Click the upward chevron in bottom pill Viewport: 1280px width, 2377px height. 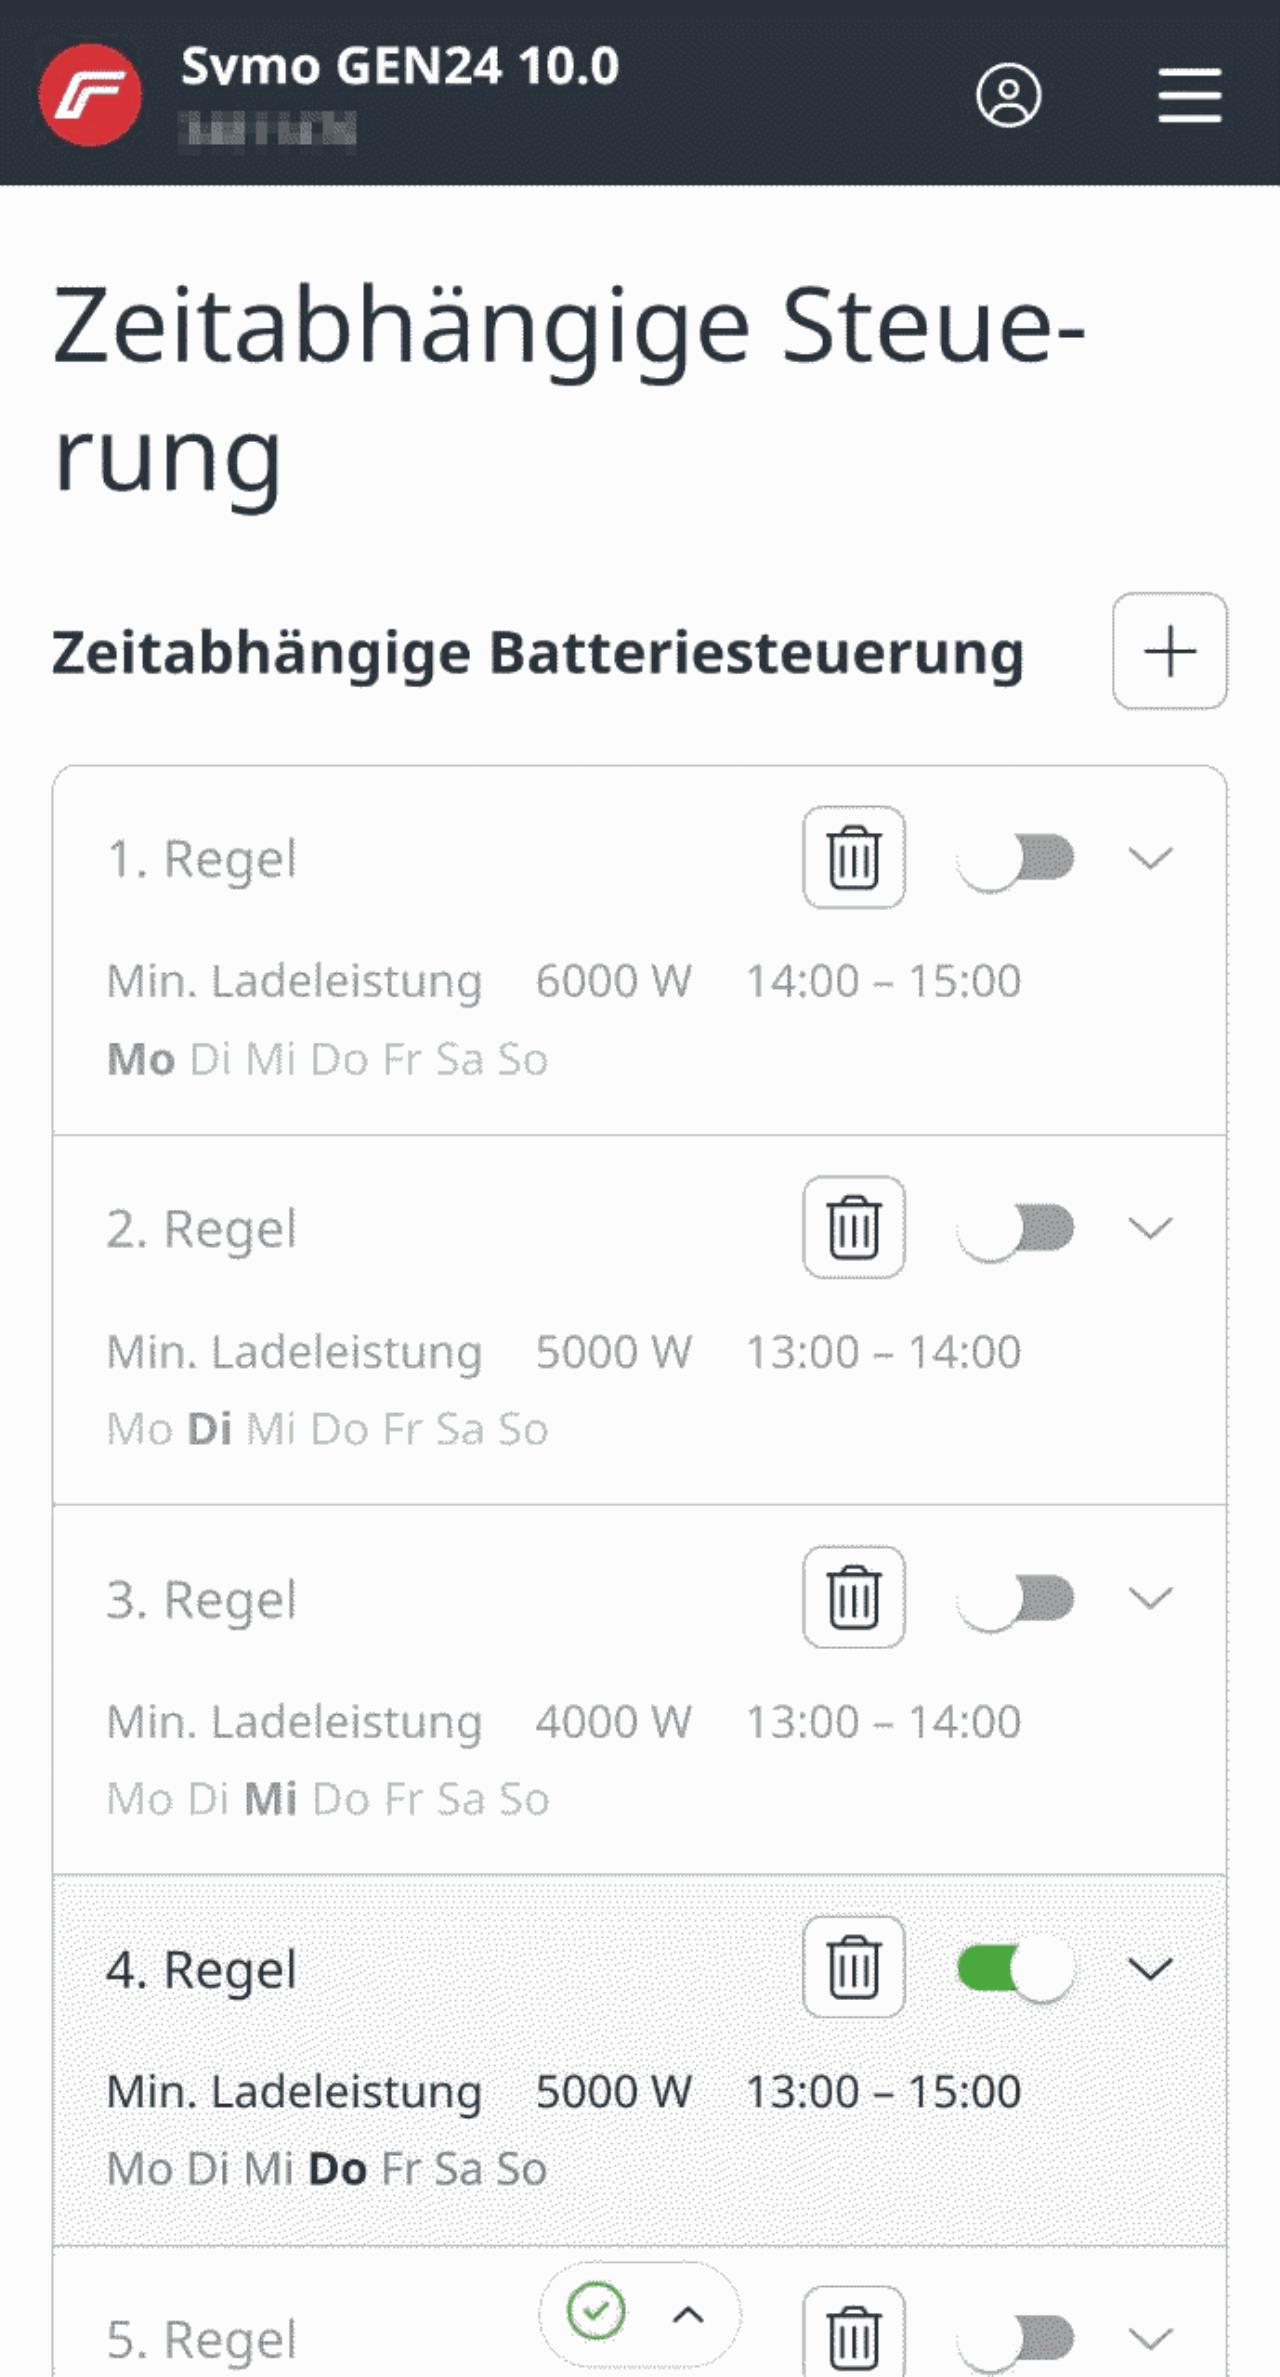point(688,2314)
